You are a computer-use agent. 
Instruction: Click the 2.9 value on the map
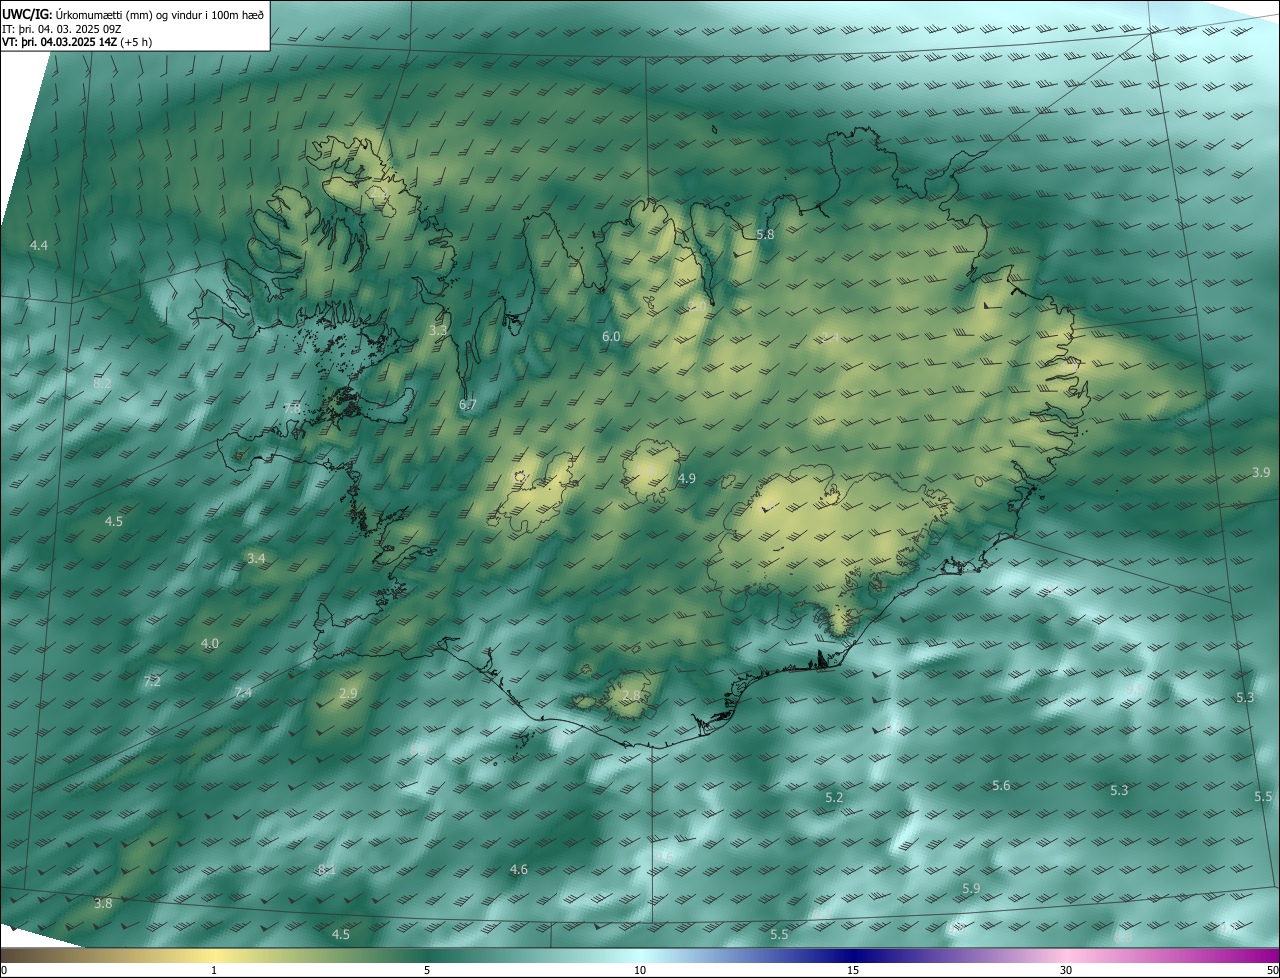pyautogui.click(x=348, y=693)
